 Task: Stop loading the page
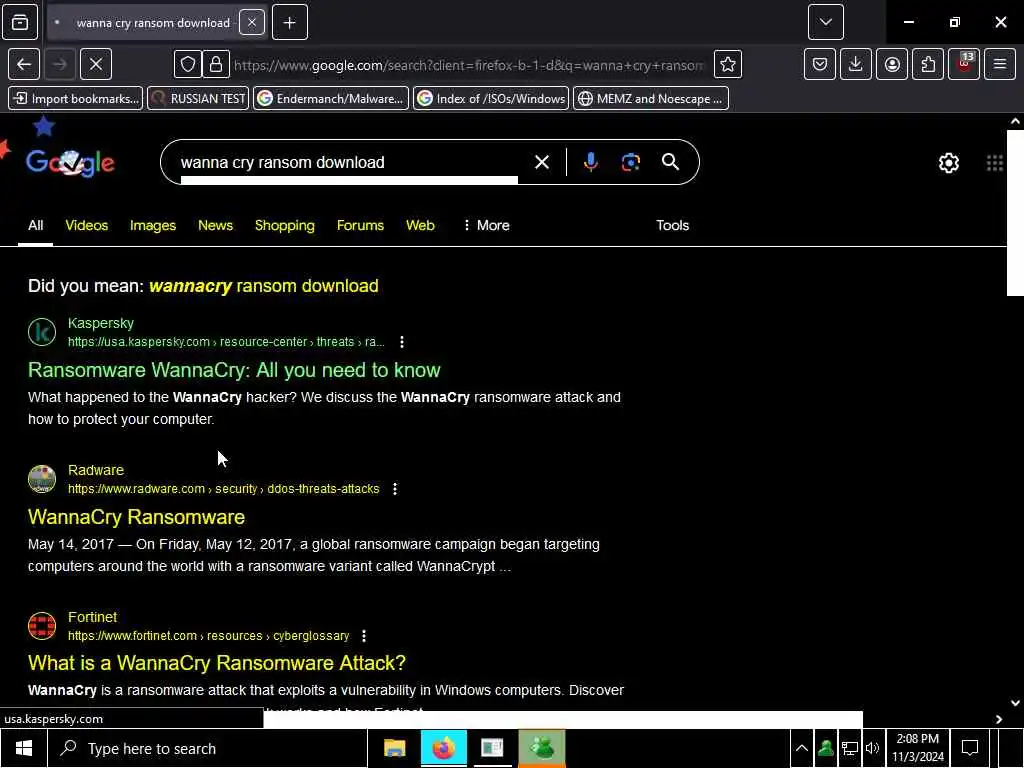(x=95, y=64)
